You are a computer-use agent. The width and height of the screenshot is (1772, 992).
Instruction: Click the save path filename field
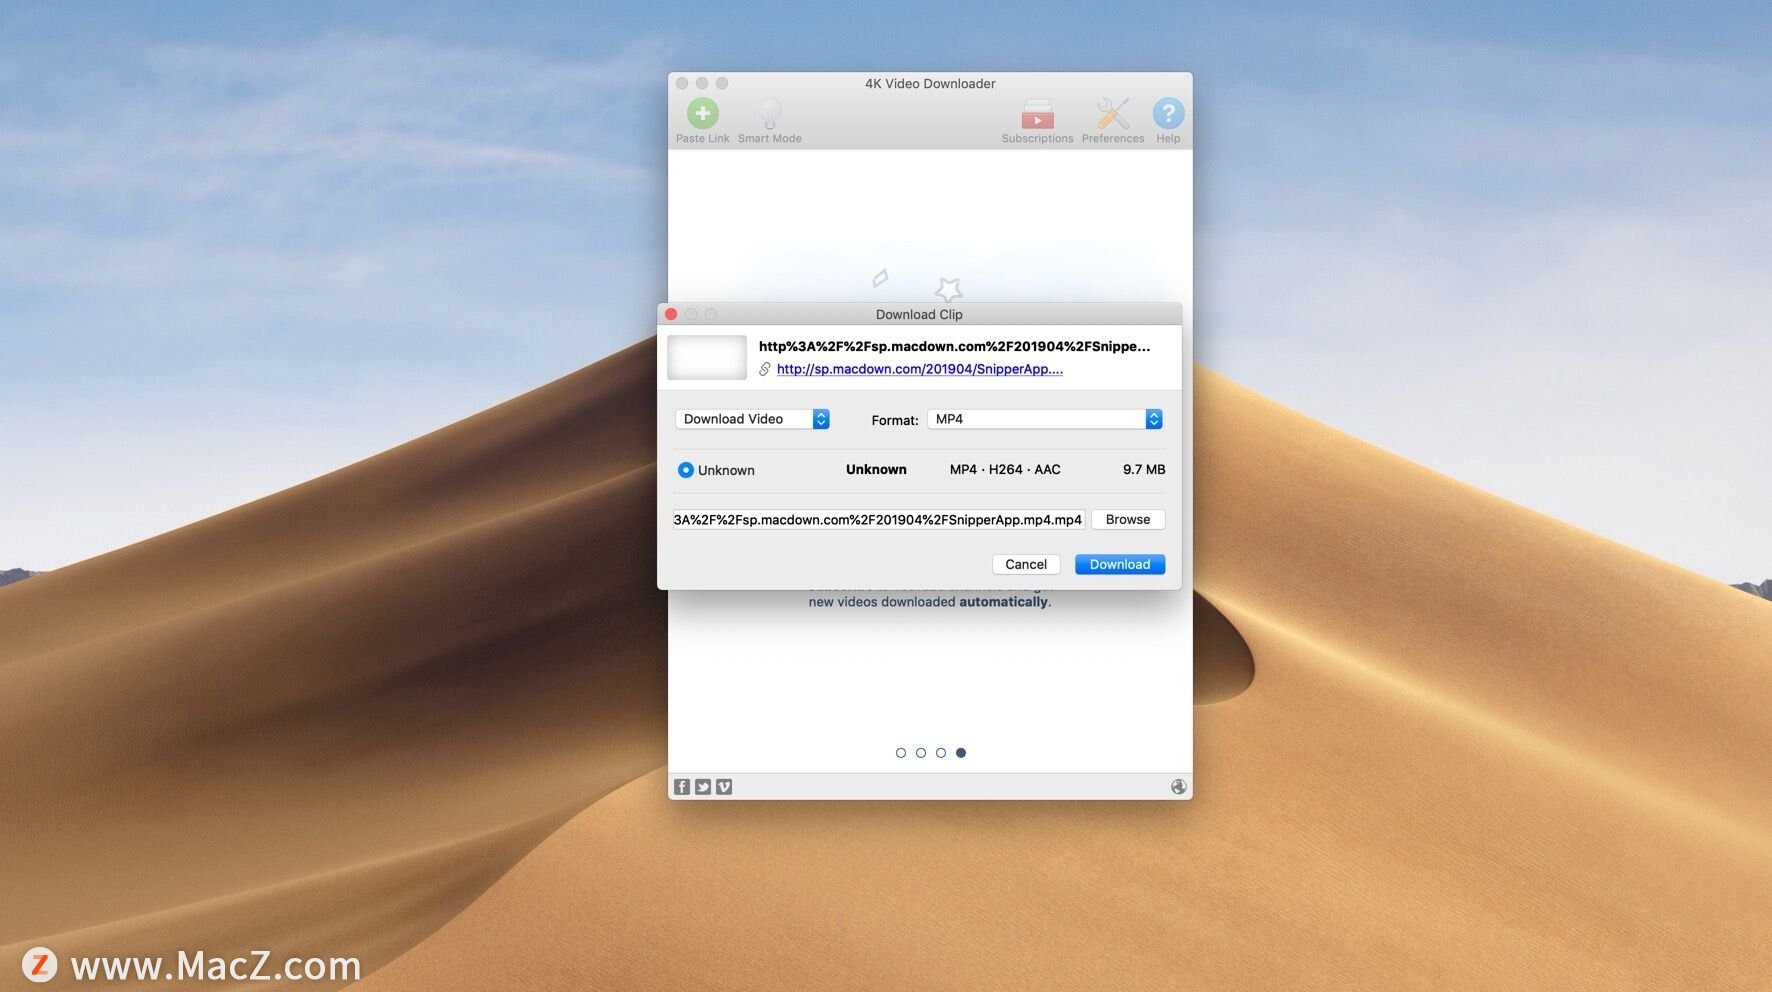[878, 519]
